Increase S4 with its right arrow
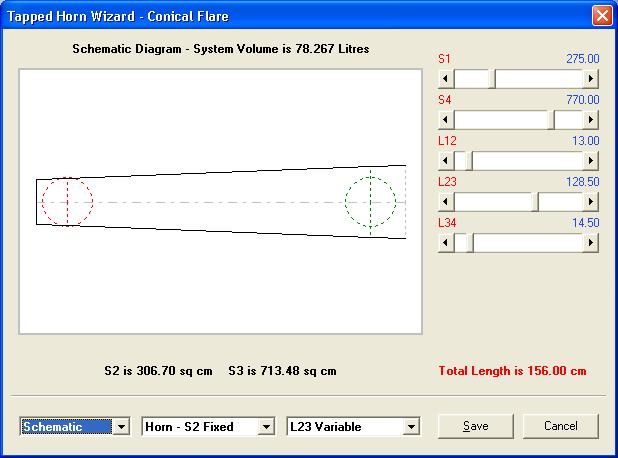Screen dimensions: 618x458 click(590, 119)
